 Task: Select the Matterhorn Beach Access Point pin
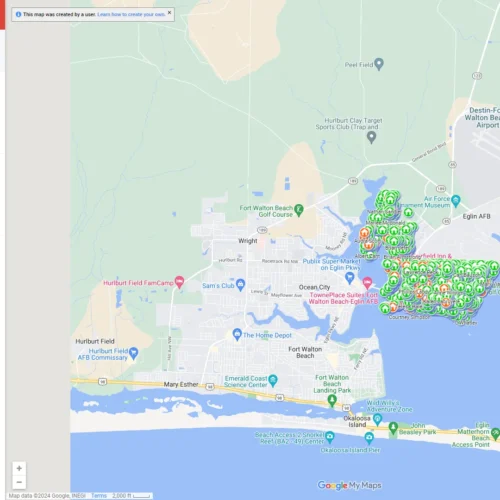(495, 434)
